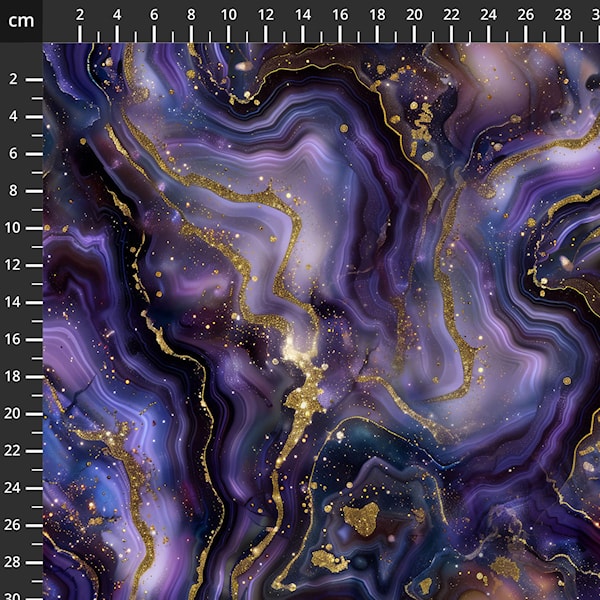Click the 24 mark on the left ruler
600x600 pixels.
[16, 487]
